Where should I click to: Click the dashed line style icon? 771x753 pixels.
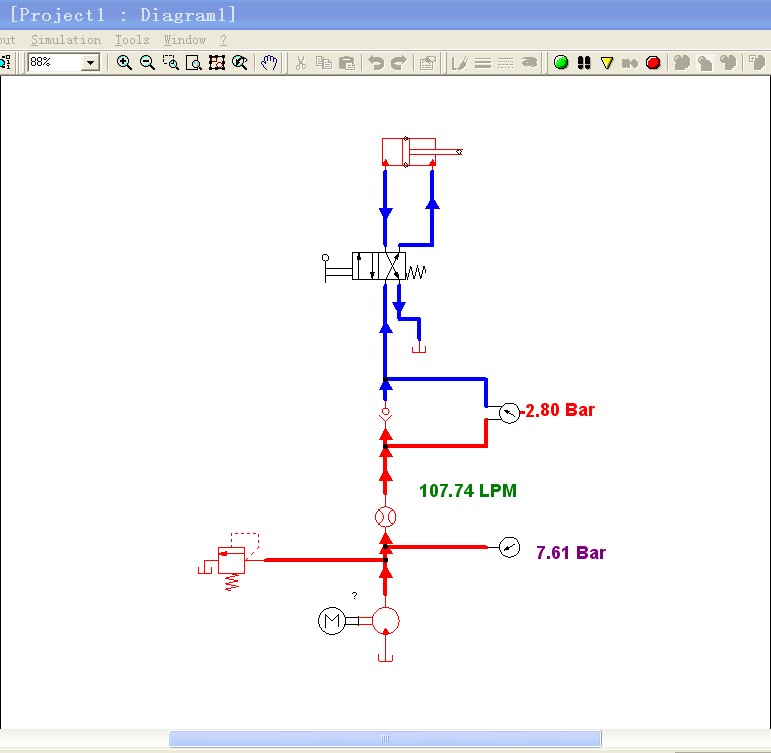[505, 62]
